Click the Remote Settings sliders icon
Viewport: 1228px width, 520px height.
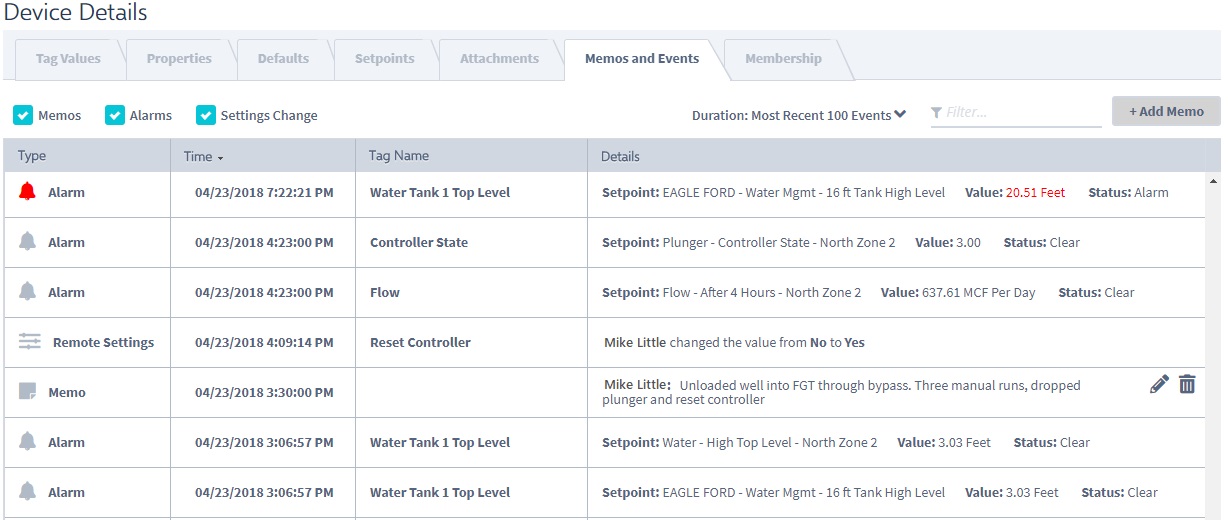click(x=30, y=342)
